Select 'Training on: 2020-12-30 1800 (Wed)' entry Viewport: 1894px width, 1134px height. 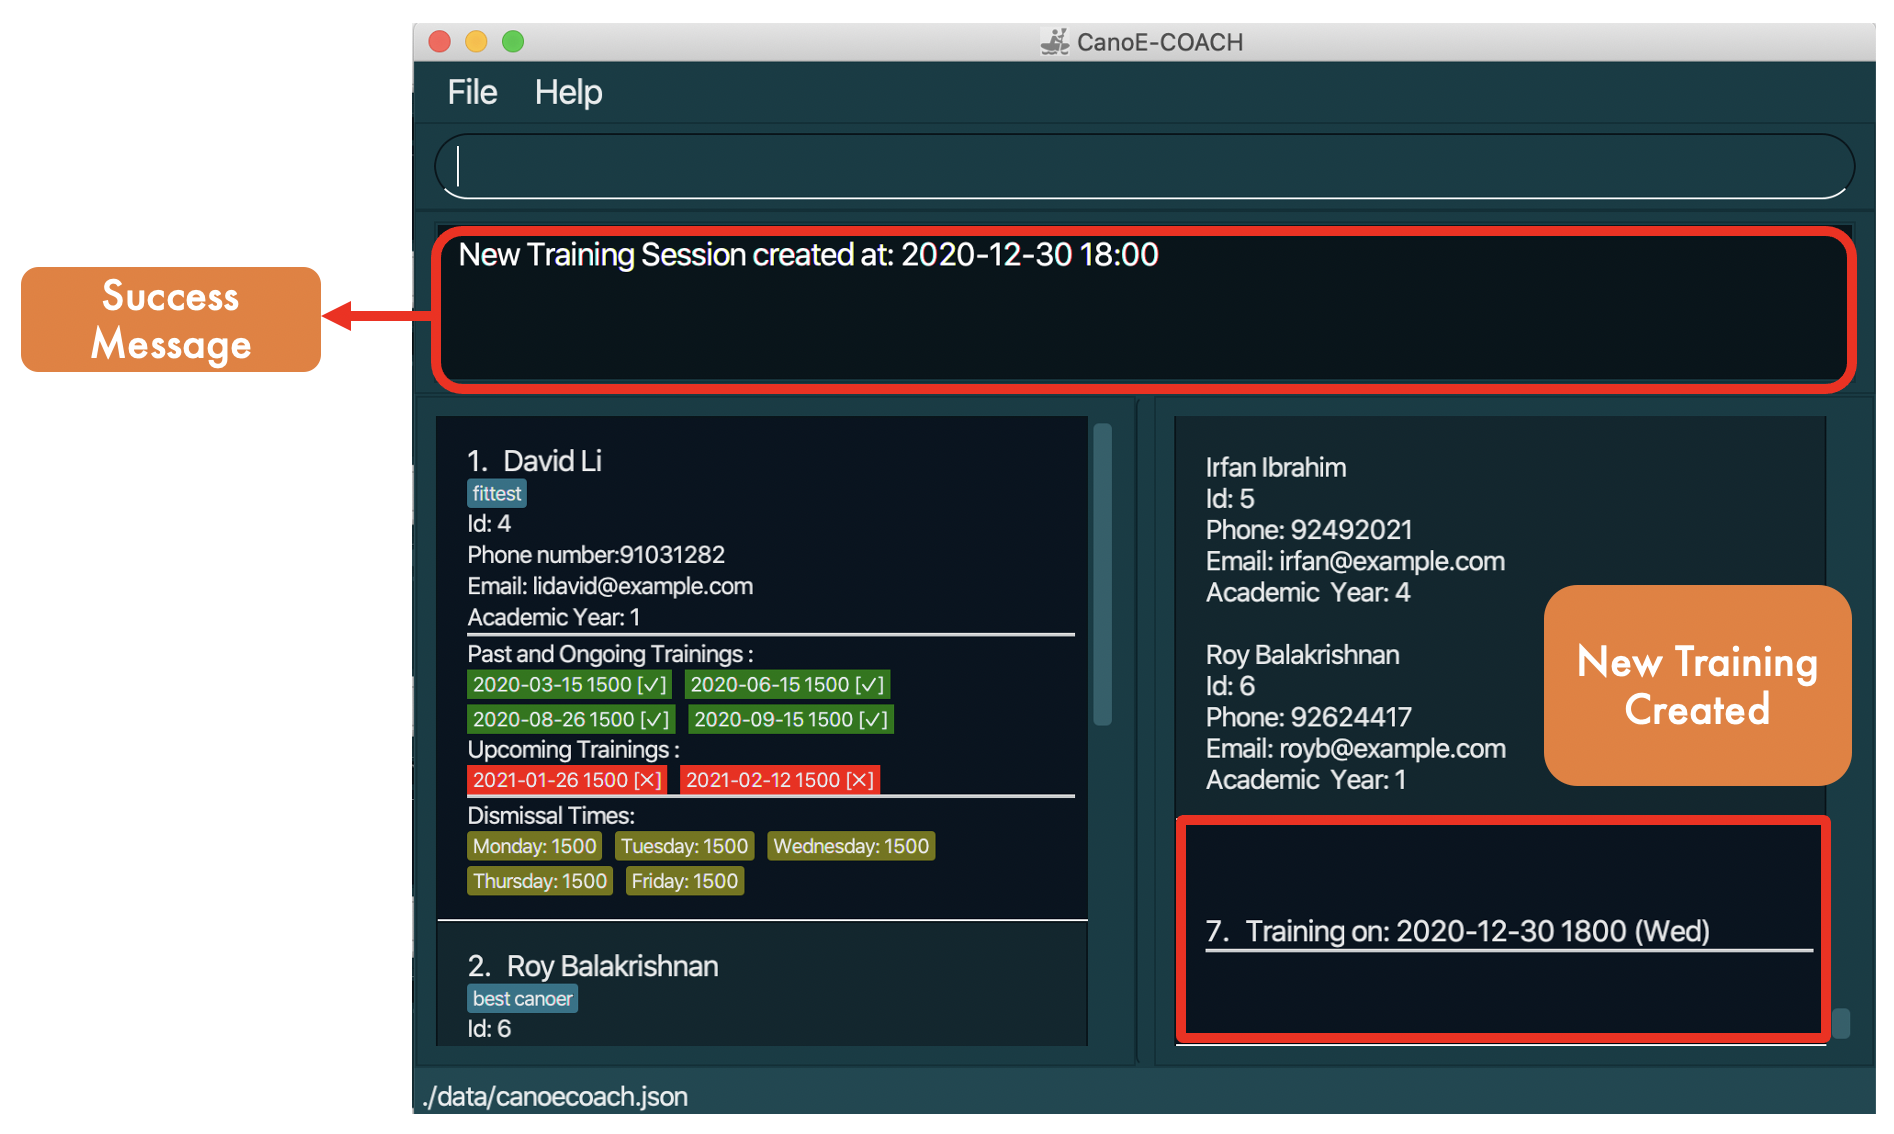click(1478, 931)
